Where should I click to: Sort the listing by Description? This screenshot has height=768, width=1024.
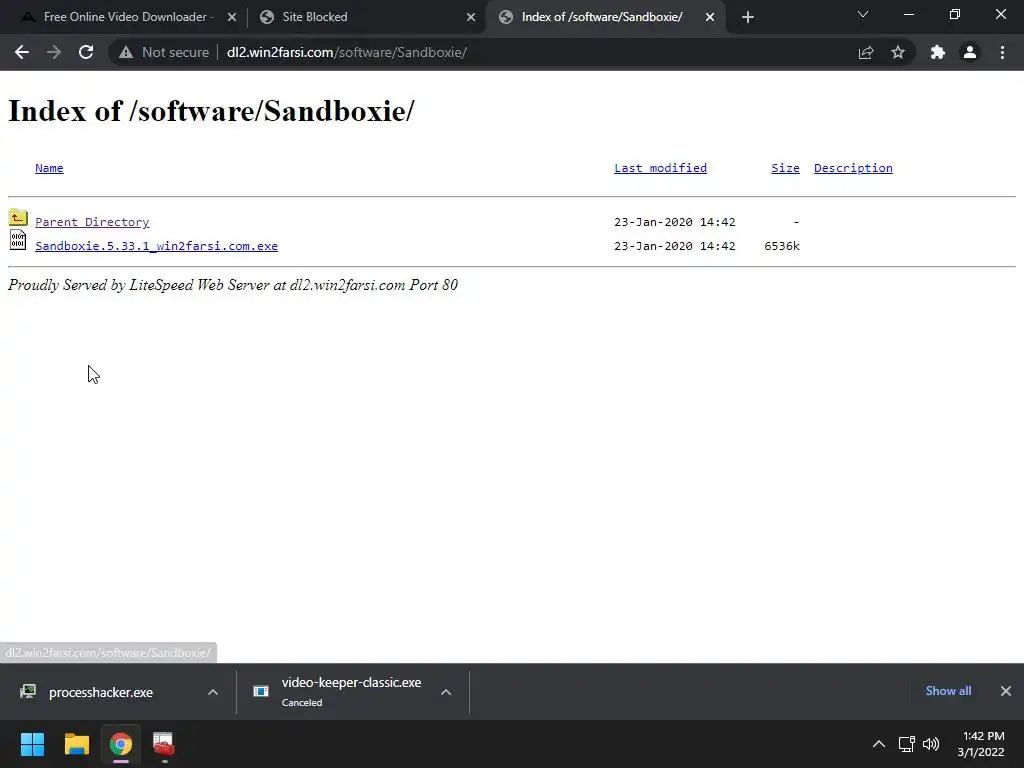(853, 168)
